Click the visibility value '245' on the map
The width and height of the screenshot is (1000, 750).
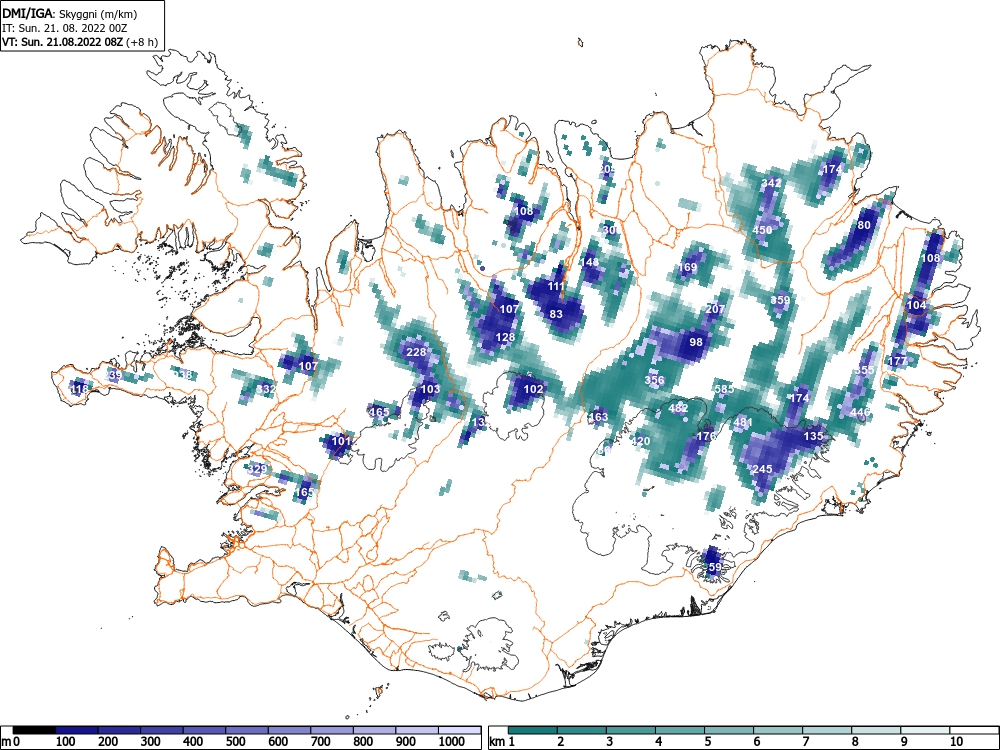(763, 469)
